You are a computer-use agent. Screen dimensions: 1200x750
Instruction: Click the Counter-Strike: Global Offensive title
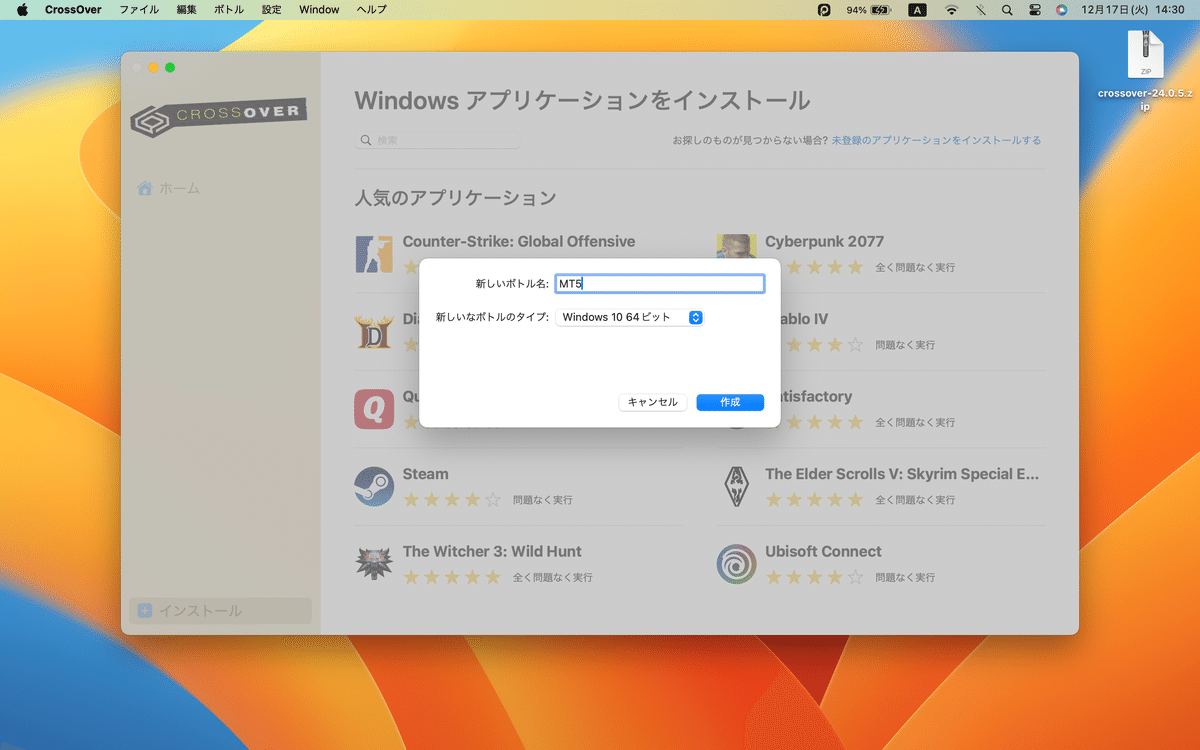pyautogui.click(x=518, y=241)
